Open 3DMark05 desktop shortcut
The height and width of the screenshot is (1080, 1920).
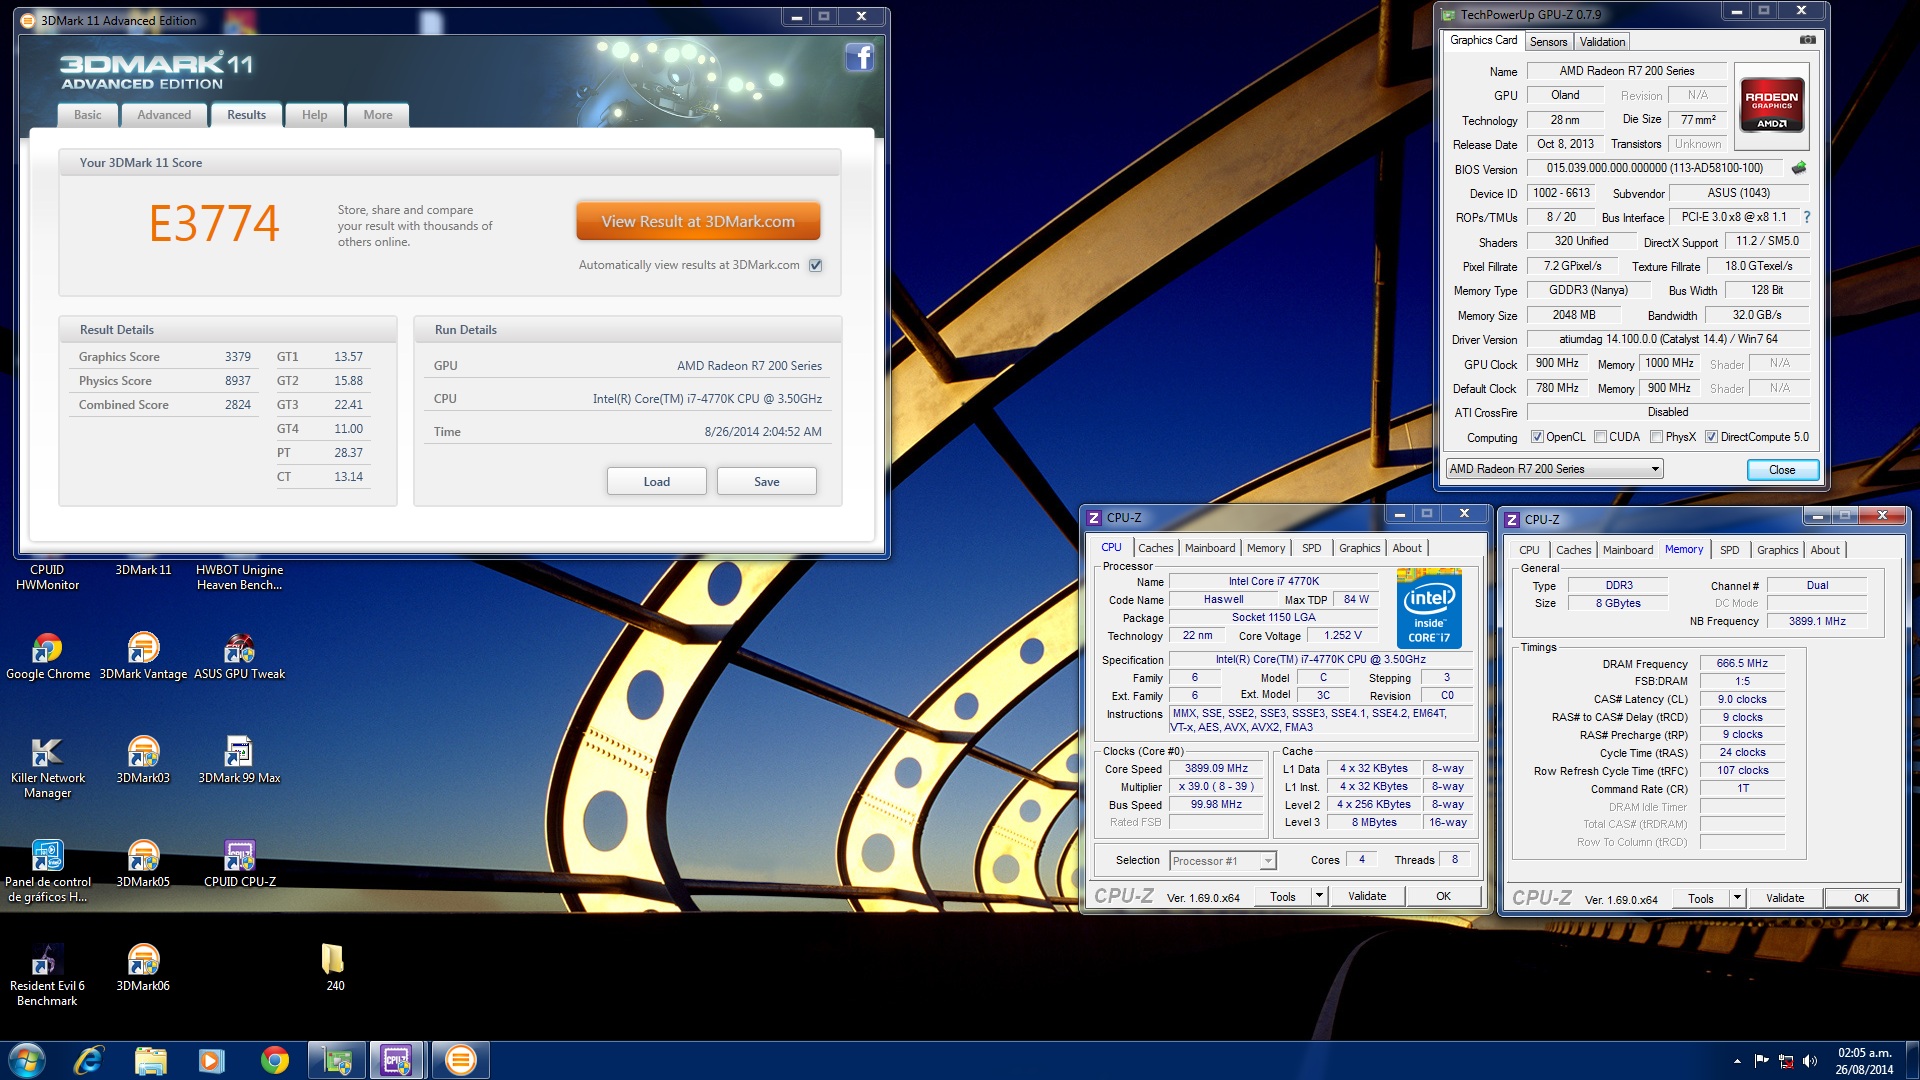coord(143,864)
